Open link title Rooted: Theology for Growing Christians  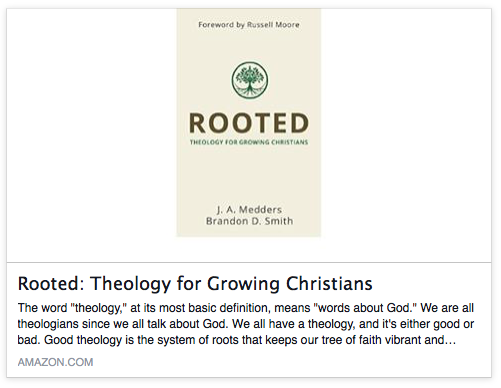click(195, 284)
